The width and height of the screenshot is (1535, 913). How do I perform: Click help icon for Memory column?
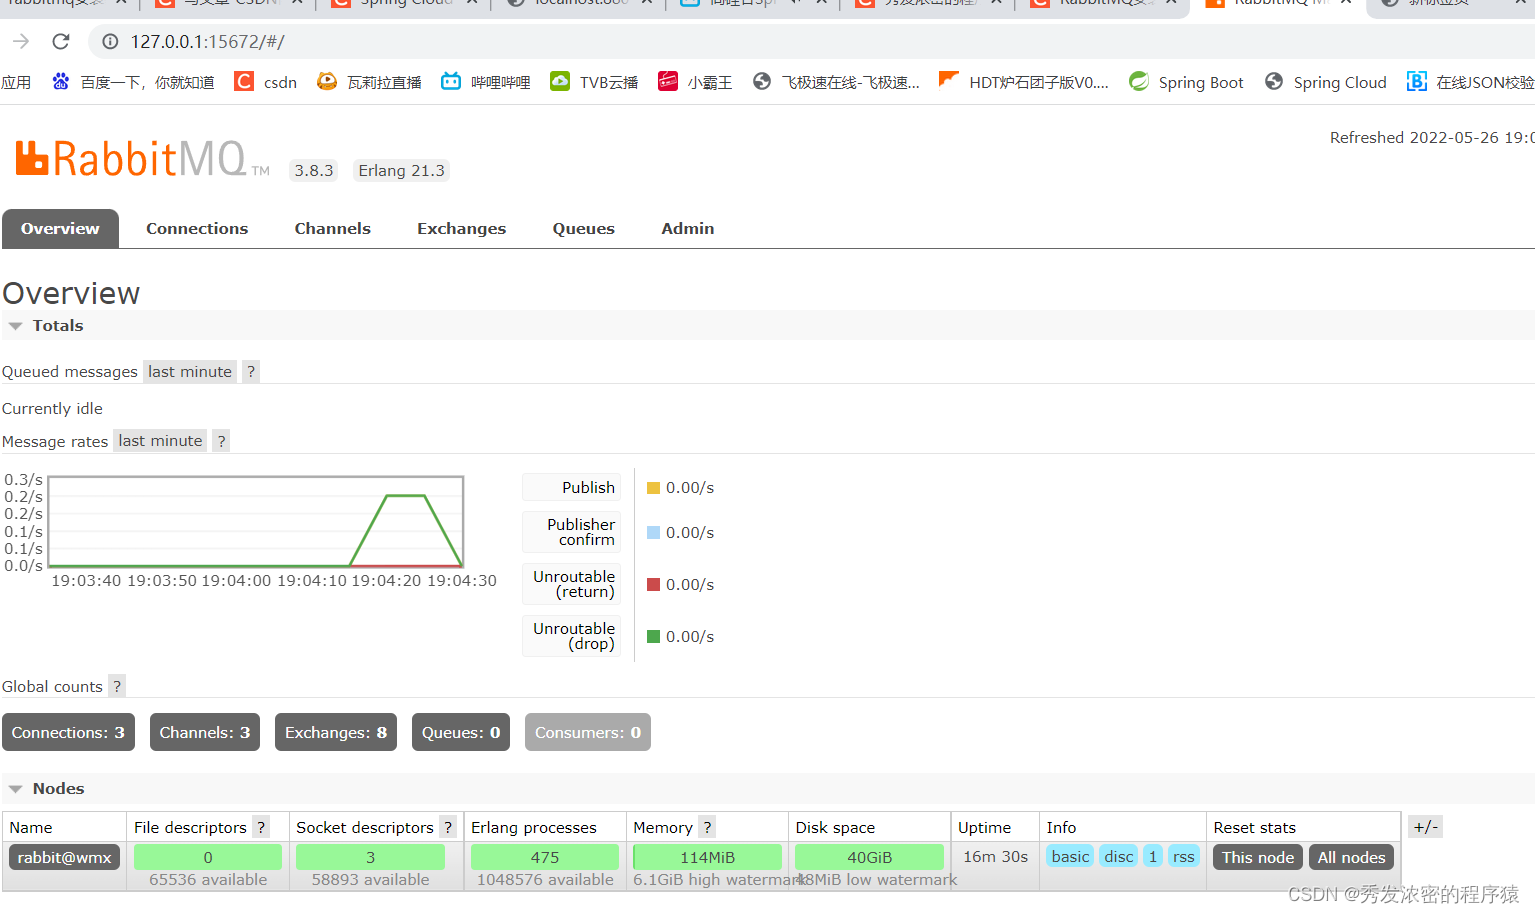pyautogui.click(x=707, y=827)
